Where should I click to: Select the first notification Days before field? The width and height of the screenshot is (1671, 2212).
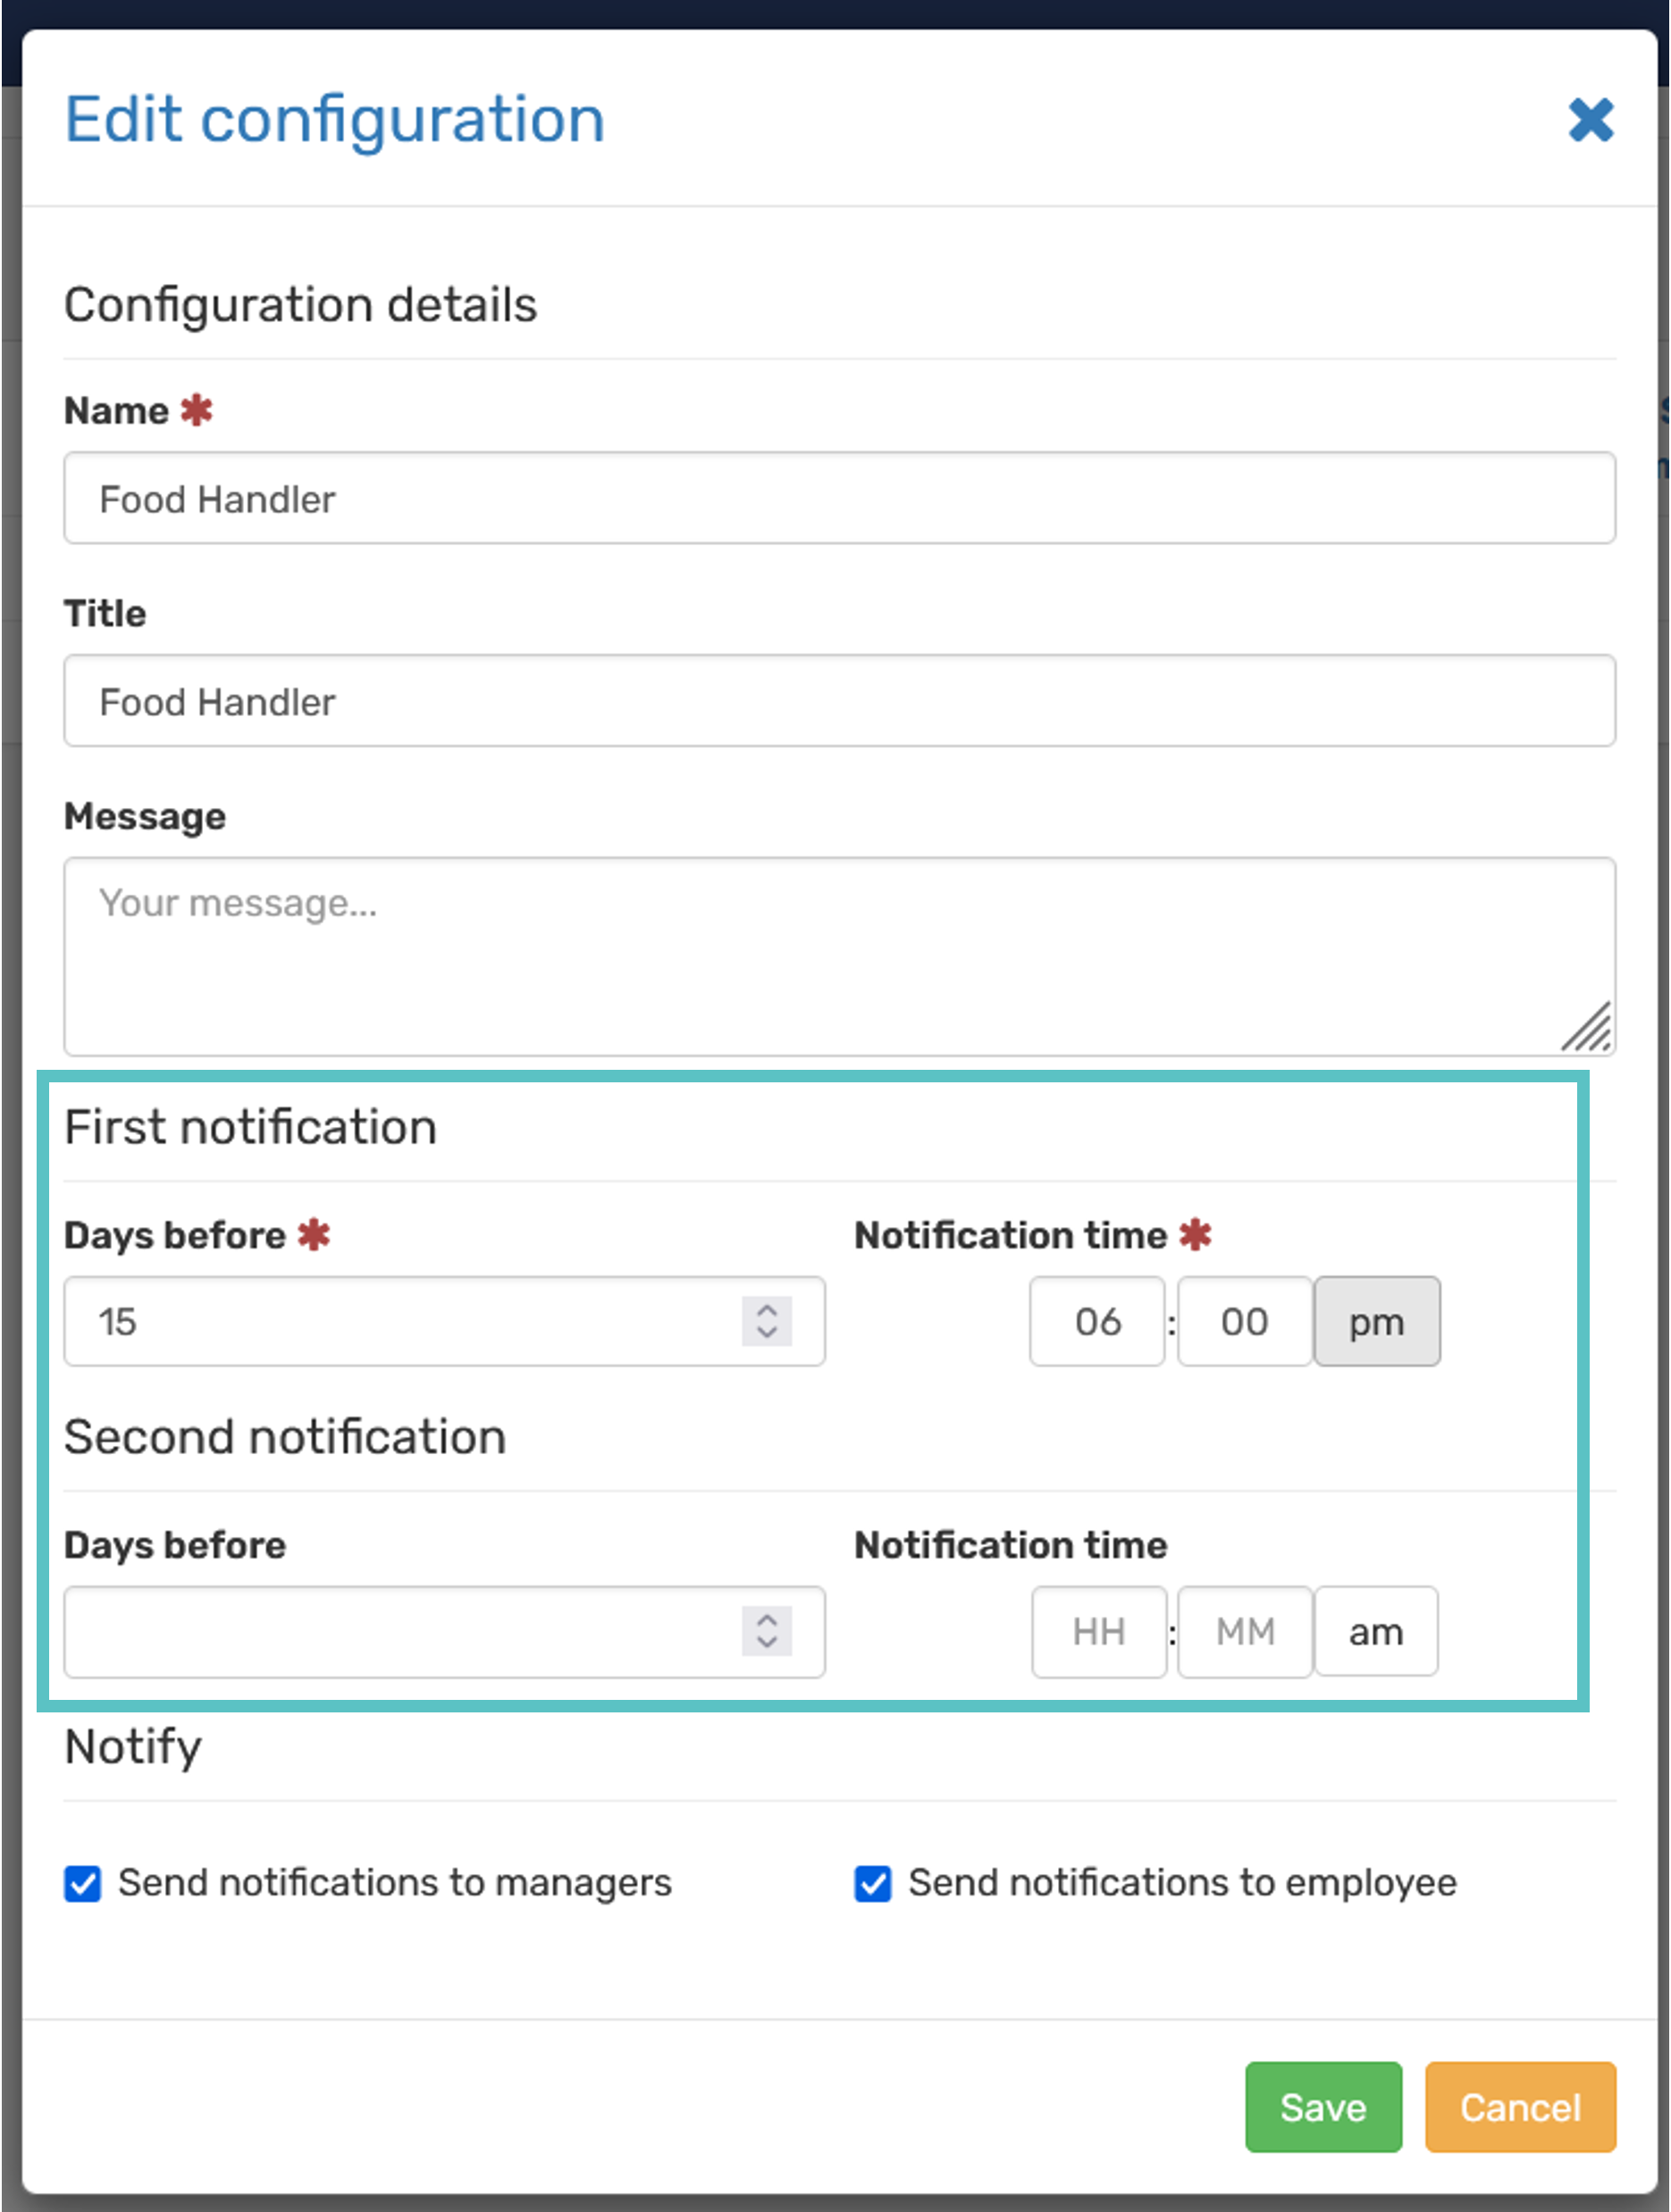(400, 1321)
